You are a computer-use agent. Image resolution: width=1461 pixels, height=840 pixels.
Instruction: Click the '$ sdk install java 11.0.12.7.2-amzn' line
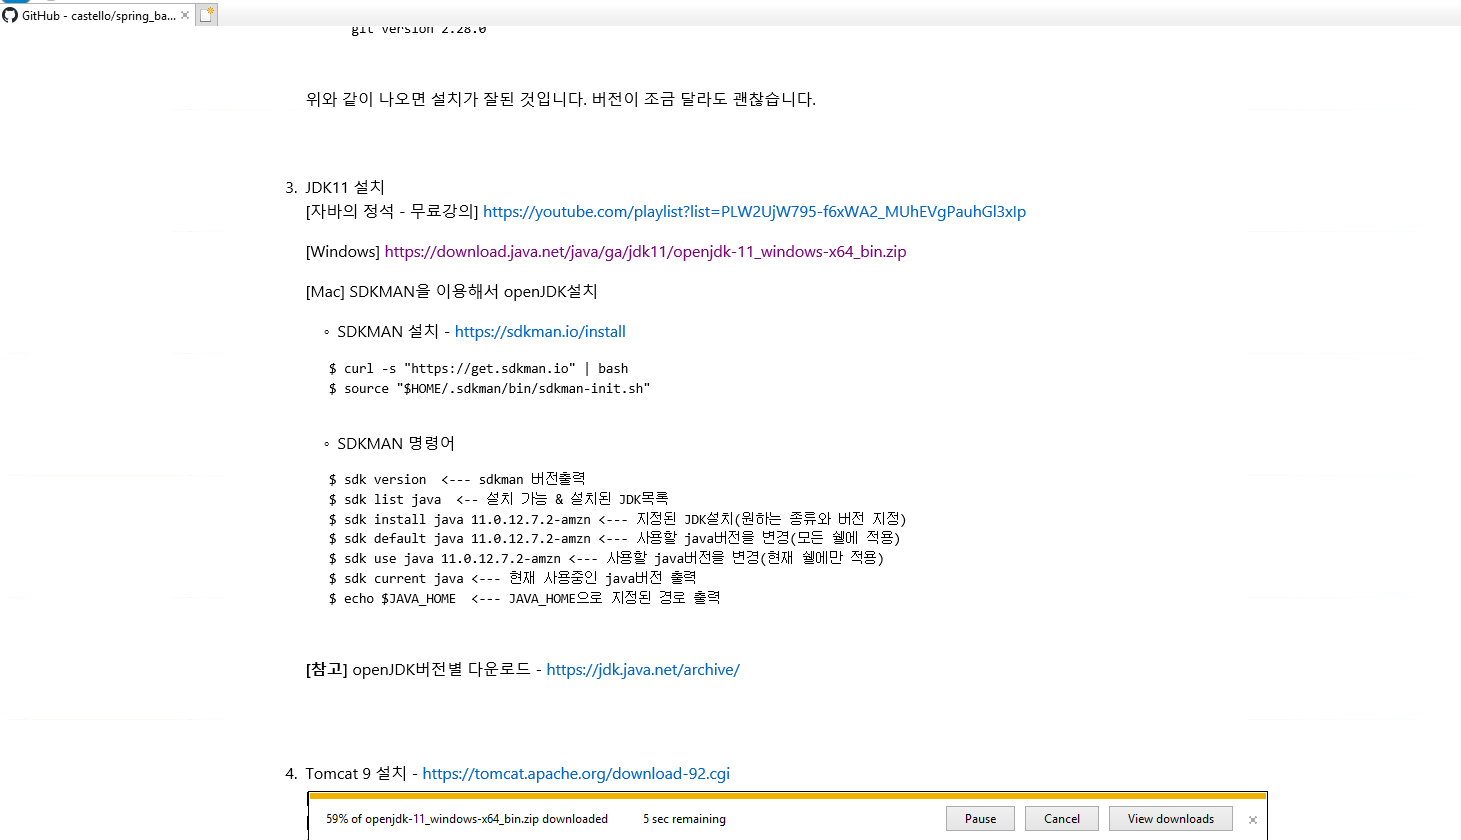617,519
